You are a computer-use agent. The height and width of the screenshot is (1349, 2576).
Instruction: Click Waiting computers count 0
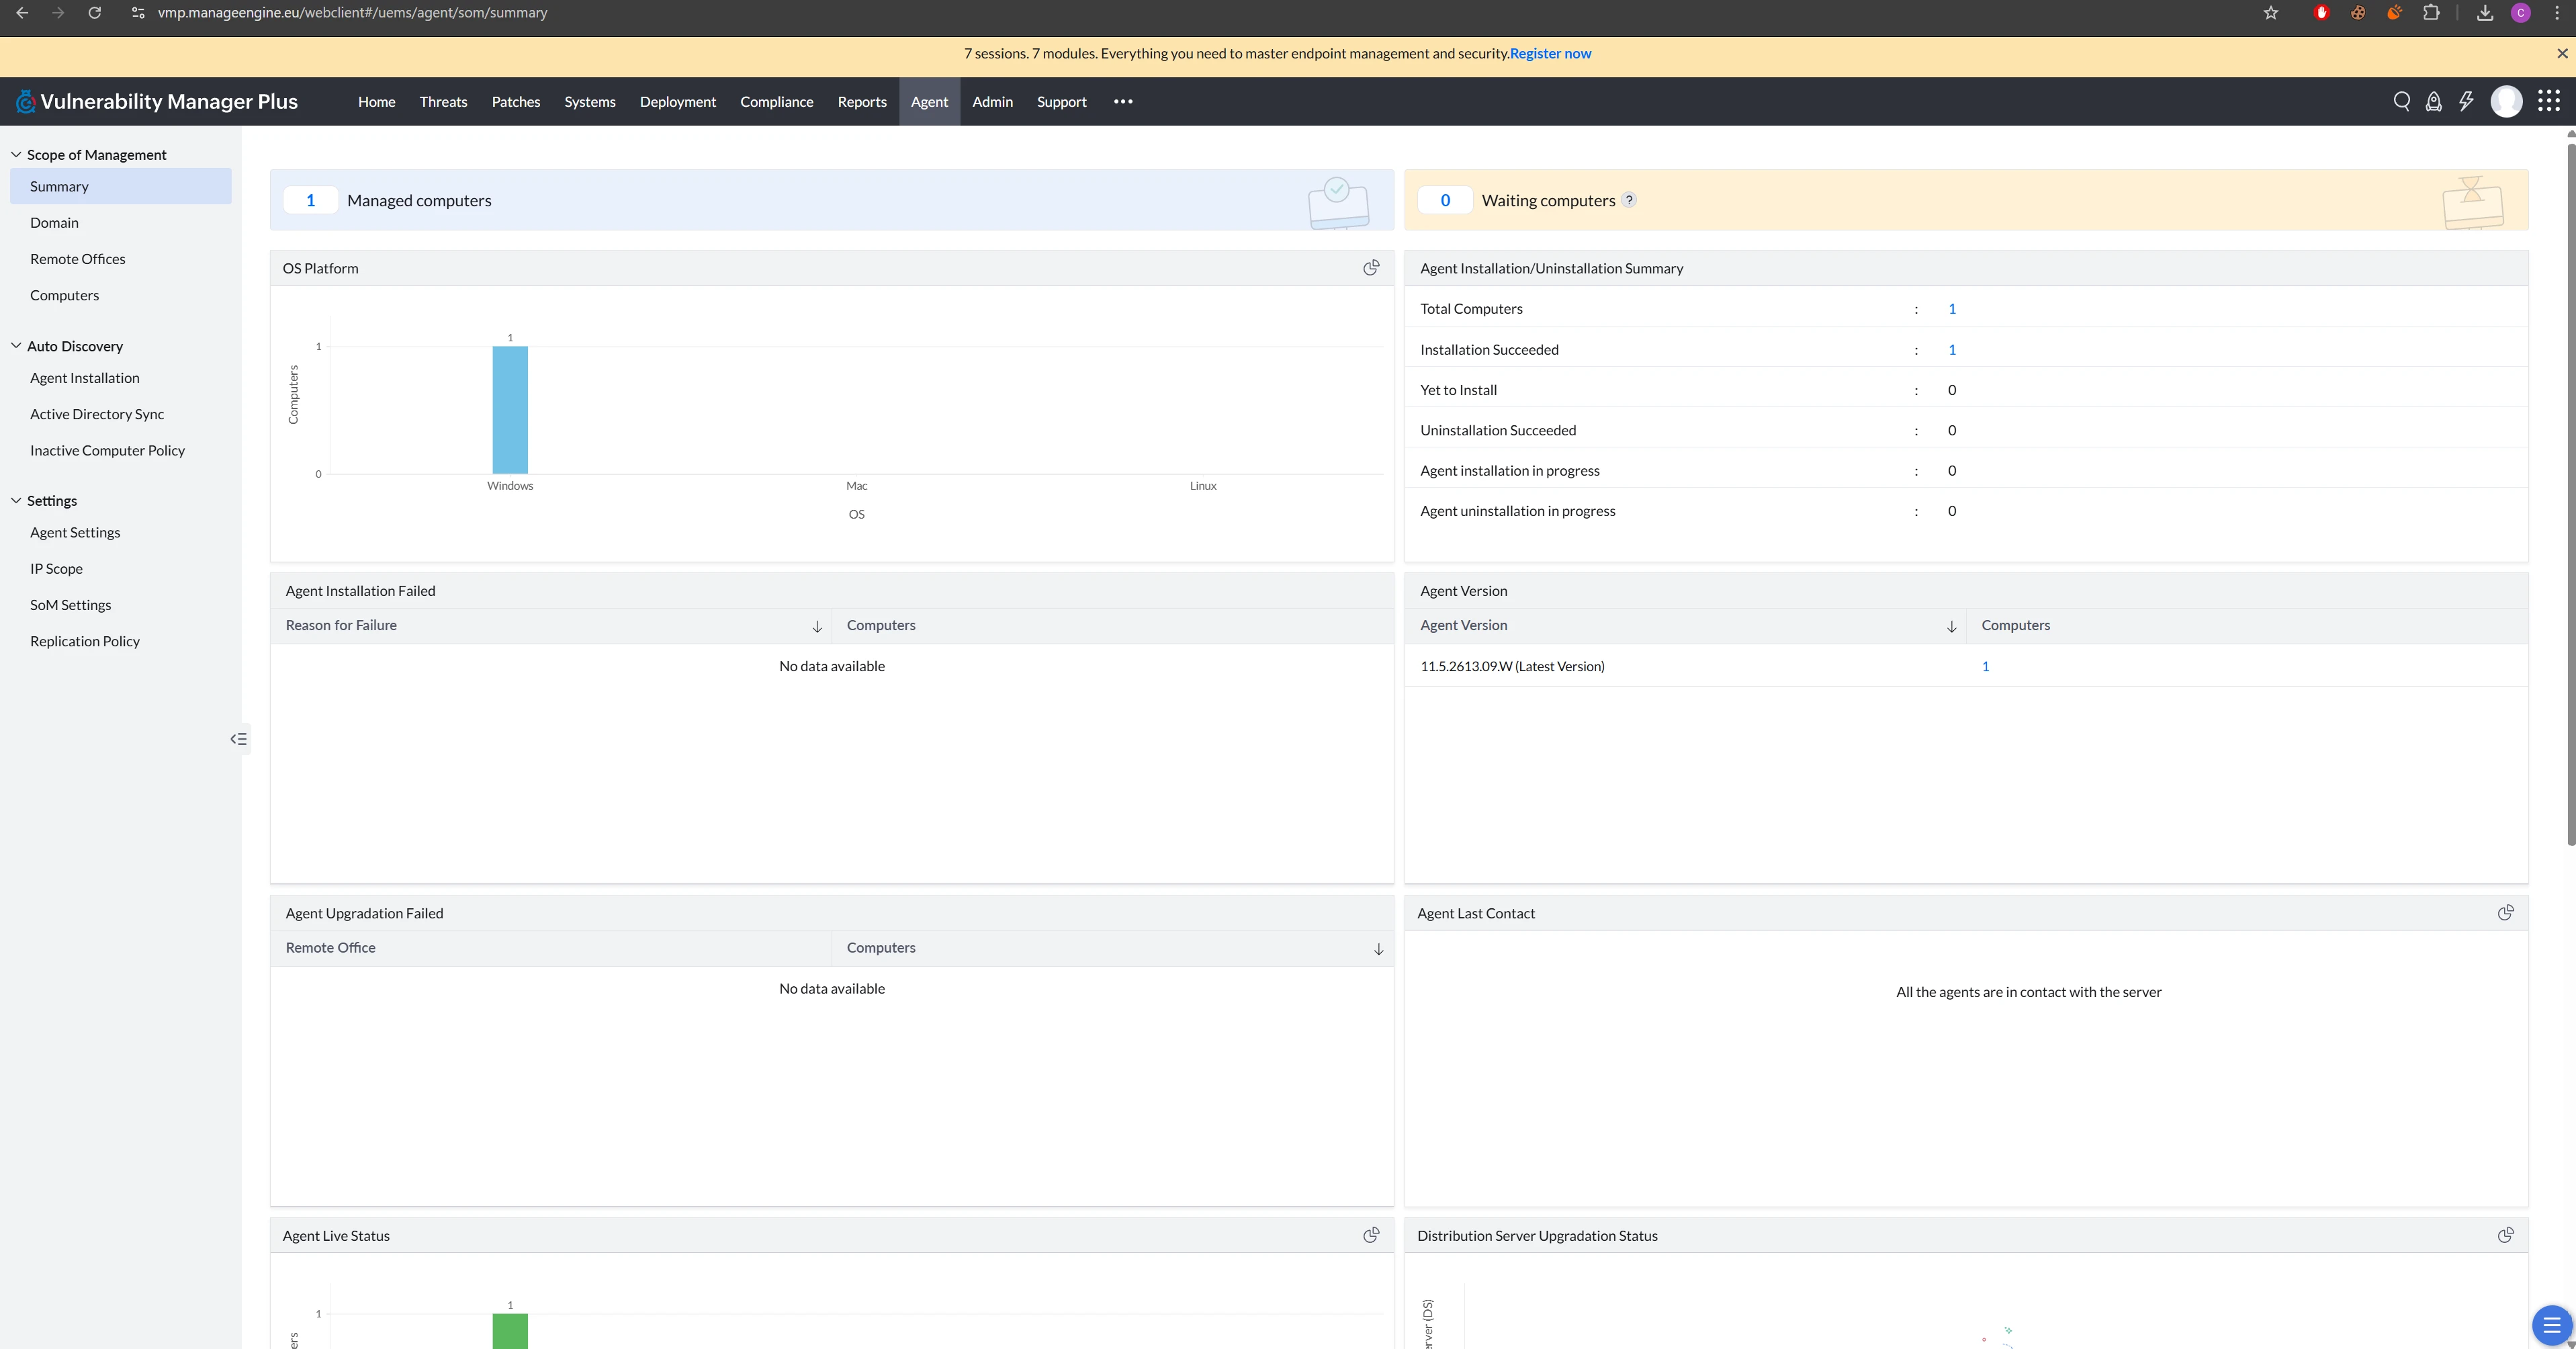tap(1445, 200)
